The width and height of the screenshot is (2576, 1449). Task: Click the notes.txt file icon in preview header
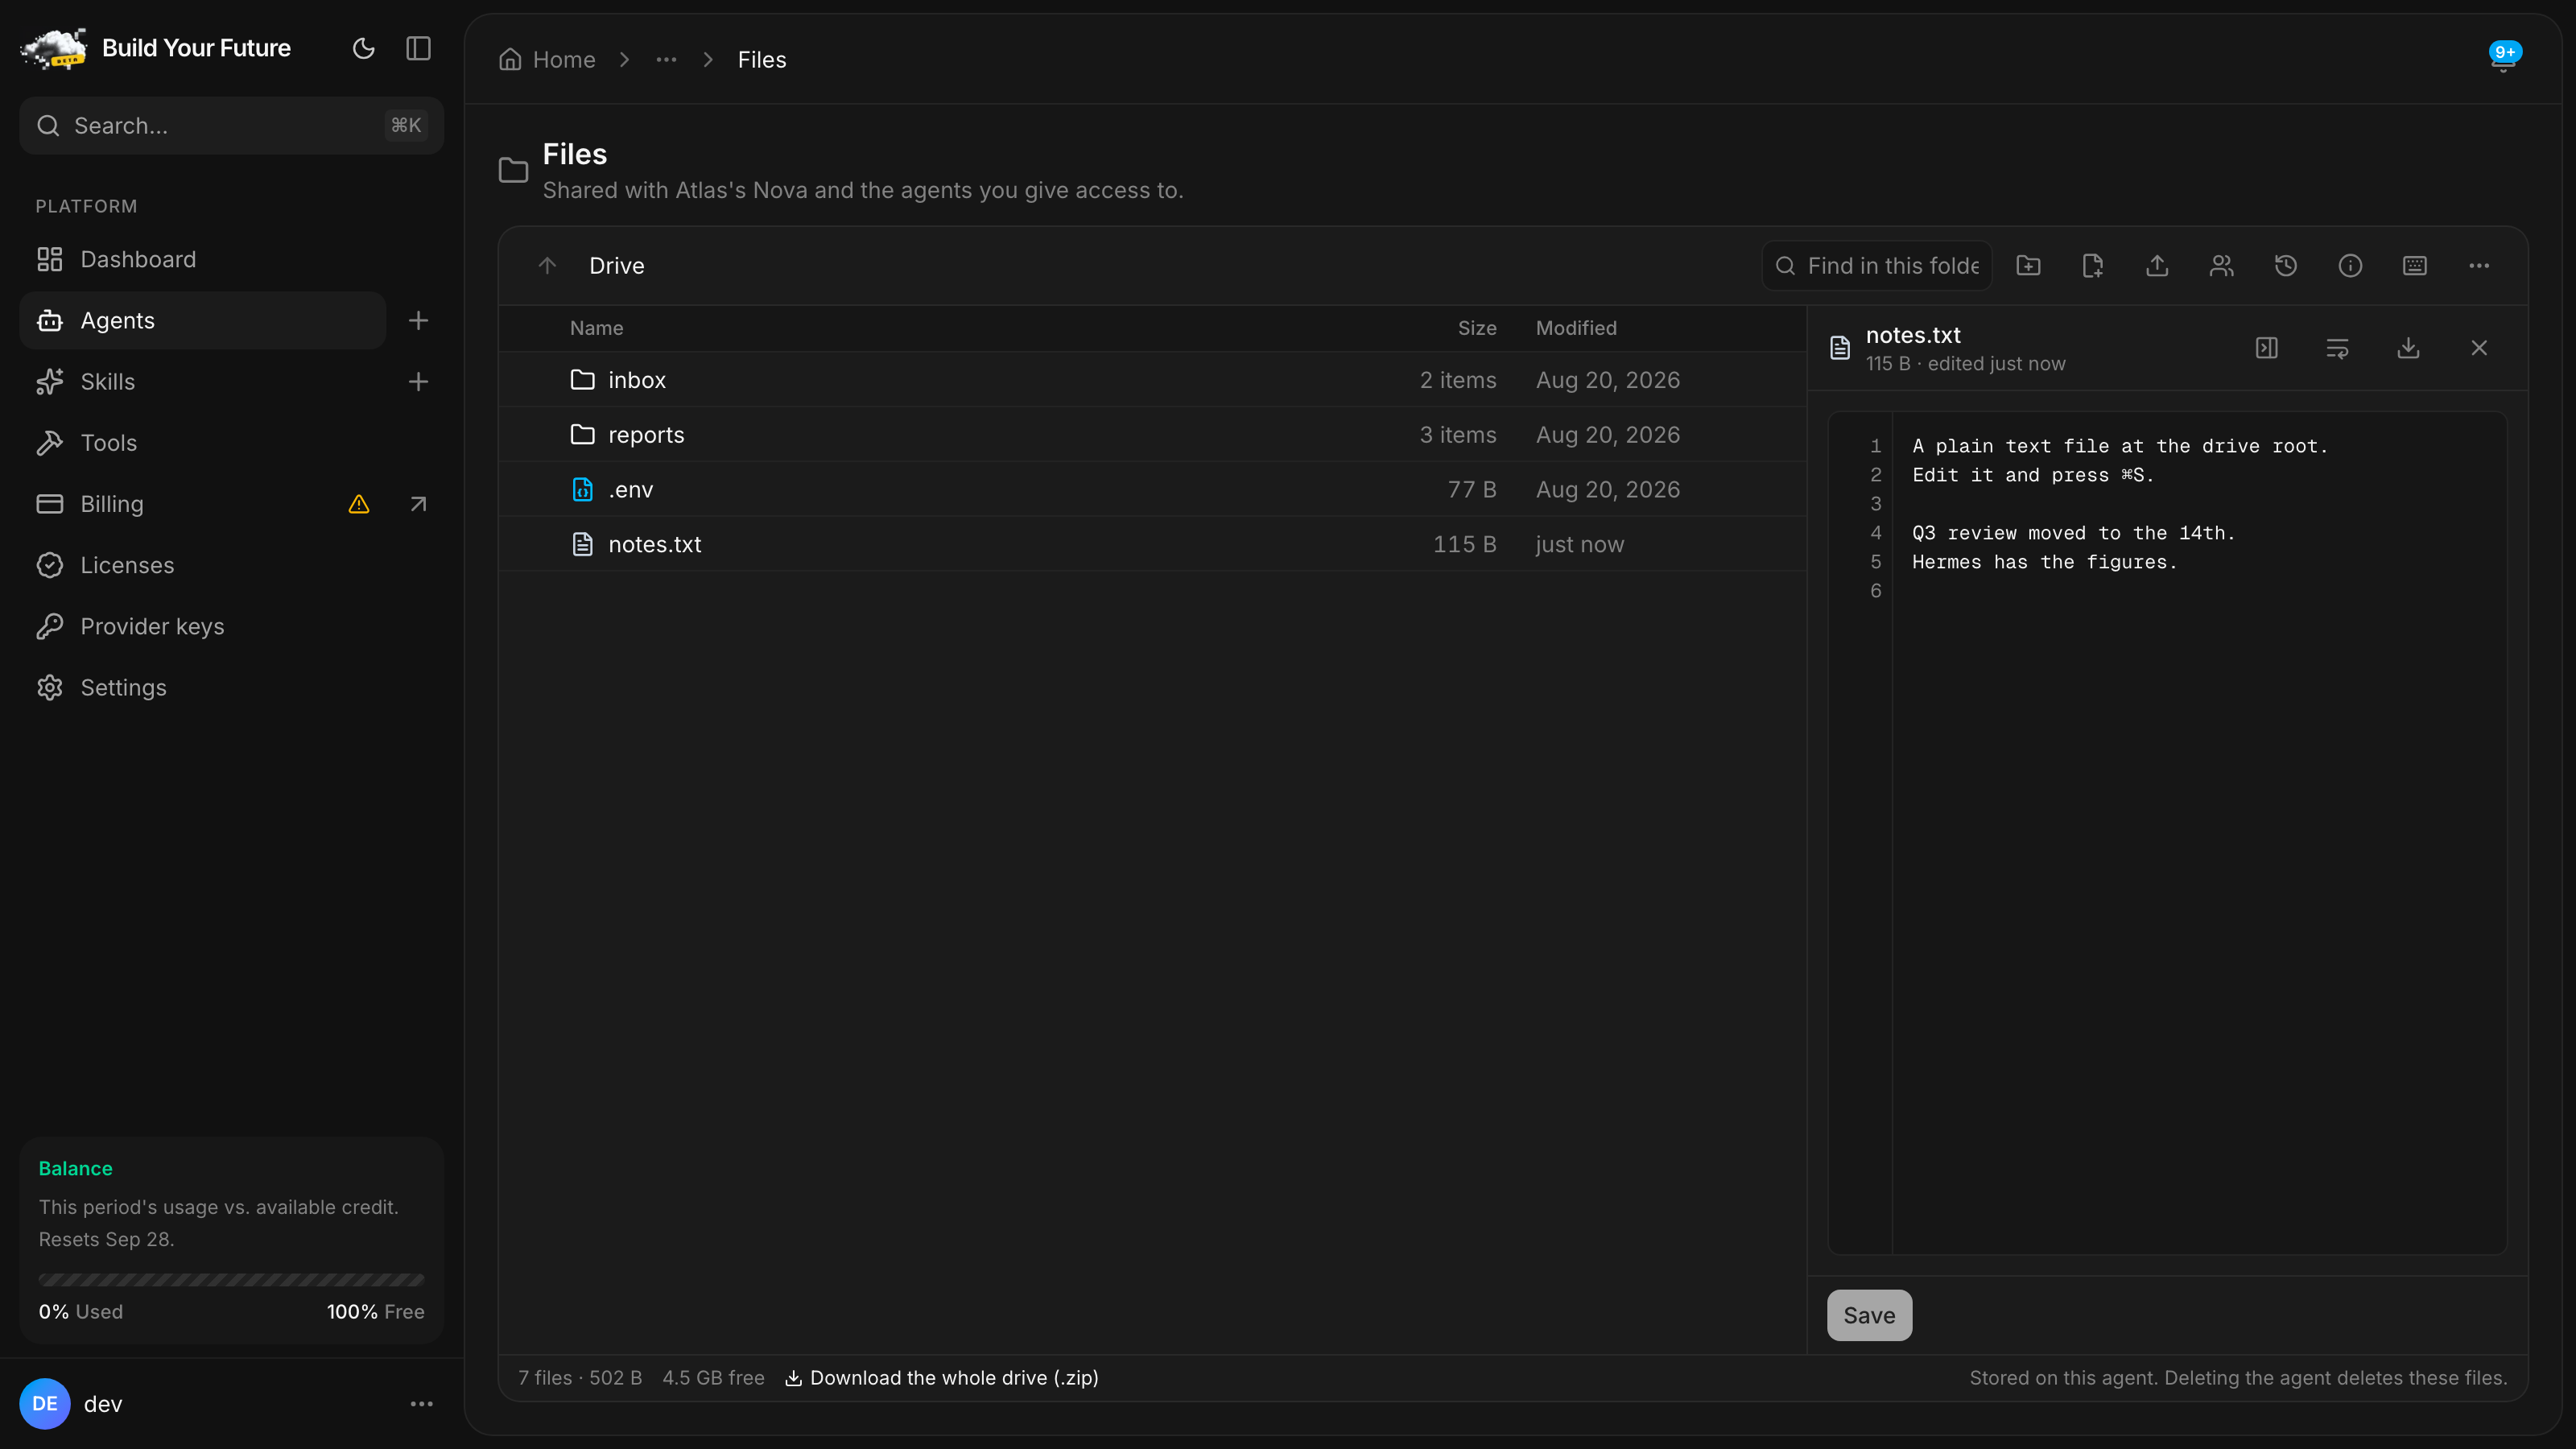click(1840, 348)
